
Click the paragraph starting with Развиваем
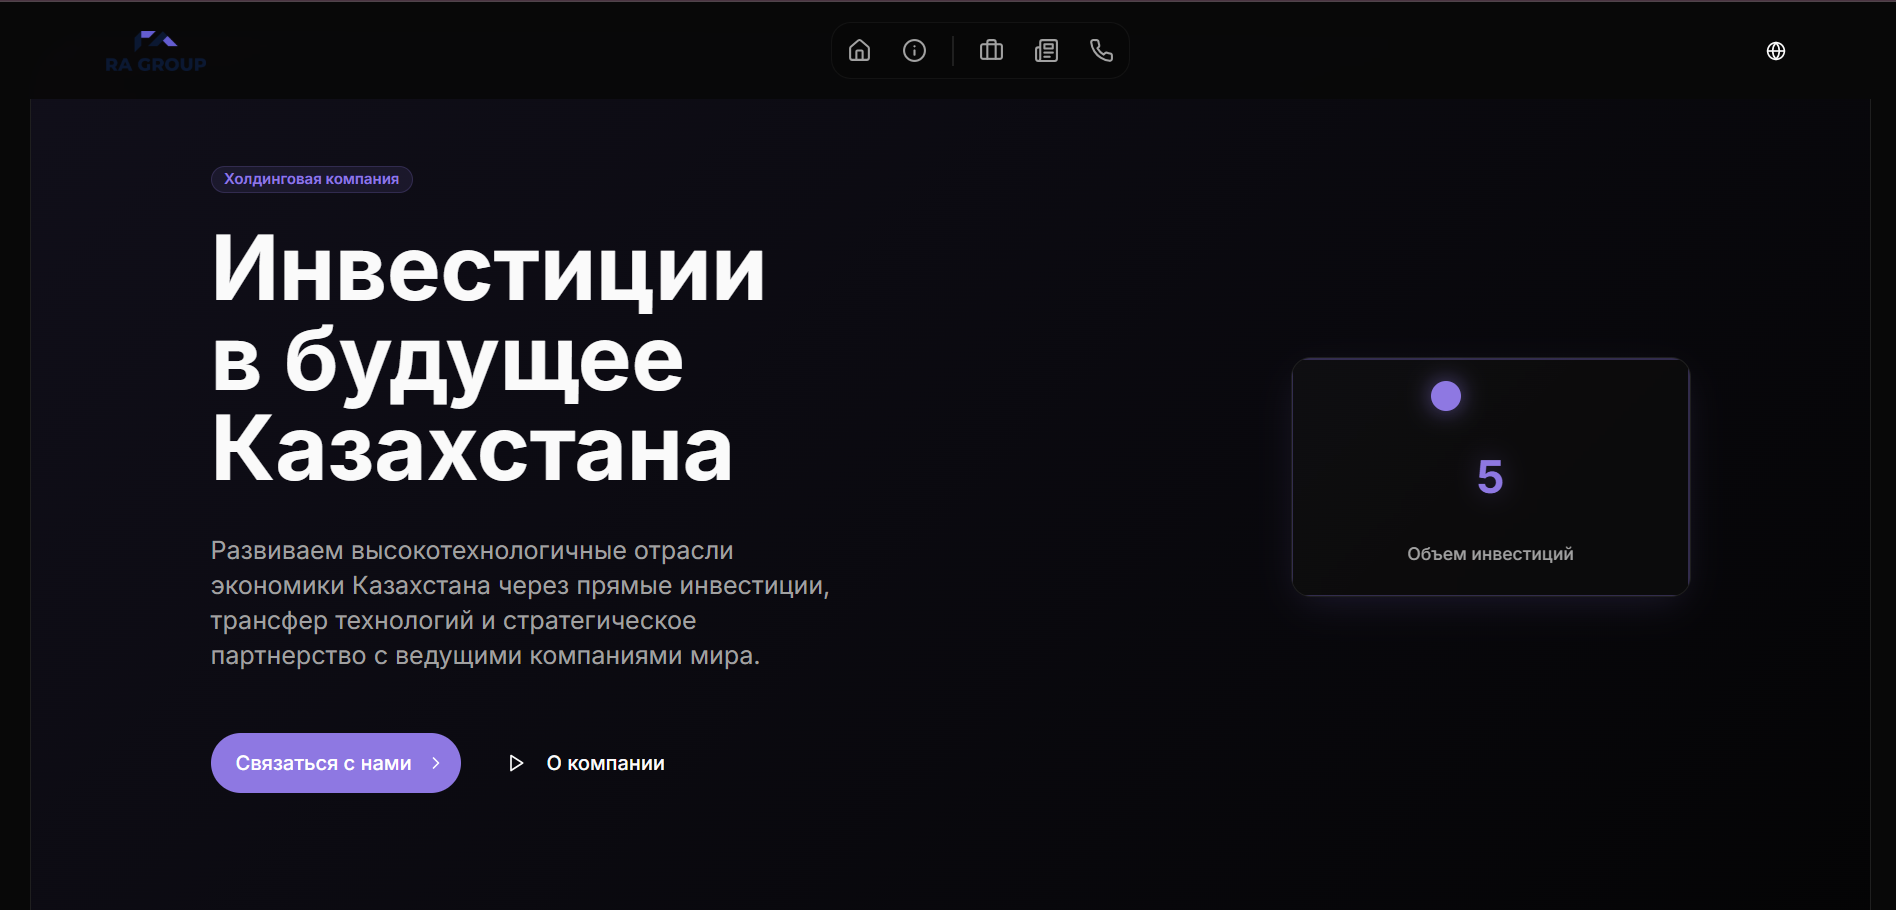[519, 603]
